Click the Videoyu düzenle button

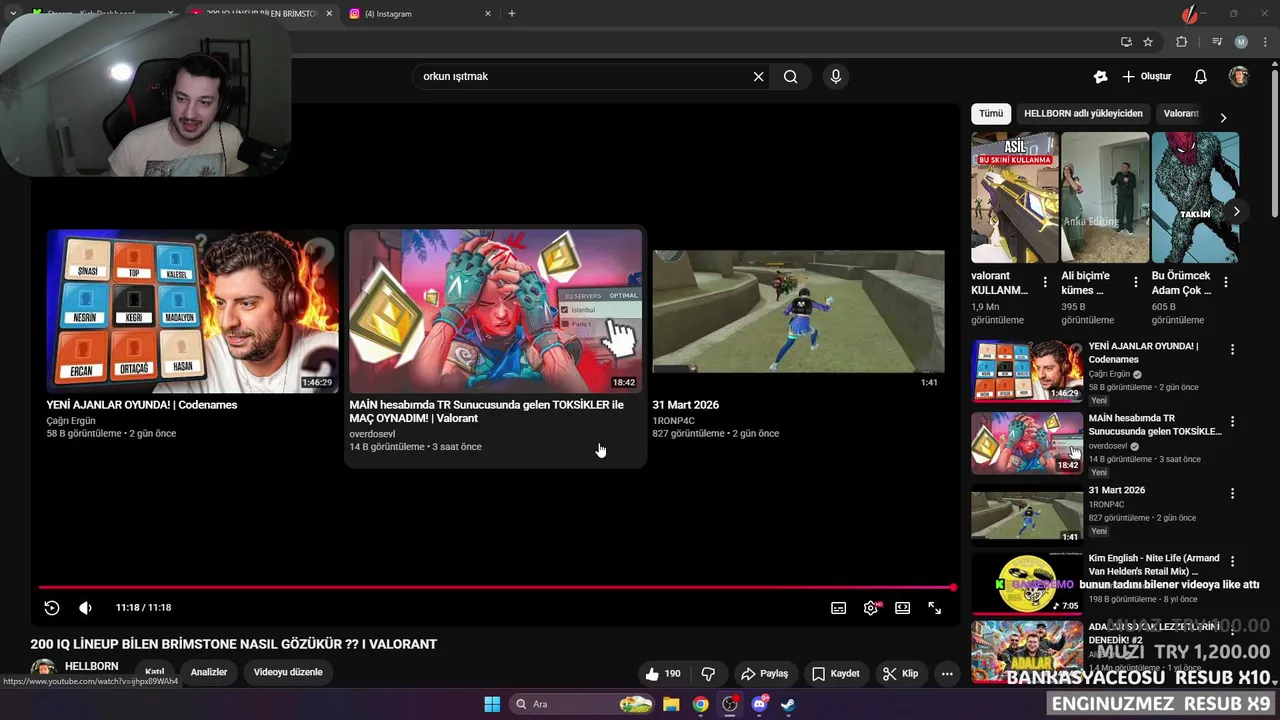point(288,672)
